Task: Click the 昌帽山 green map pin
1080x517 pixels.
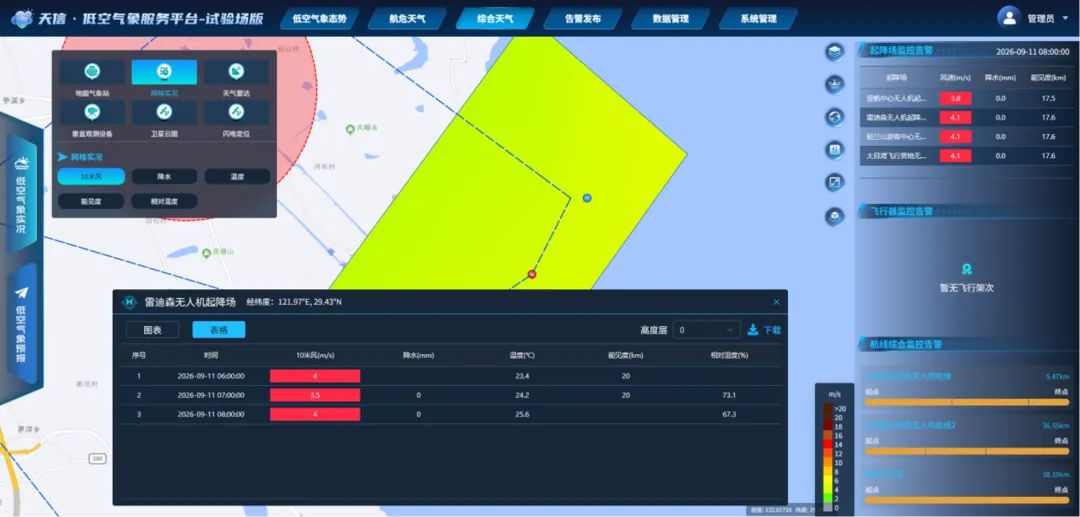Action: (206, 253)
